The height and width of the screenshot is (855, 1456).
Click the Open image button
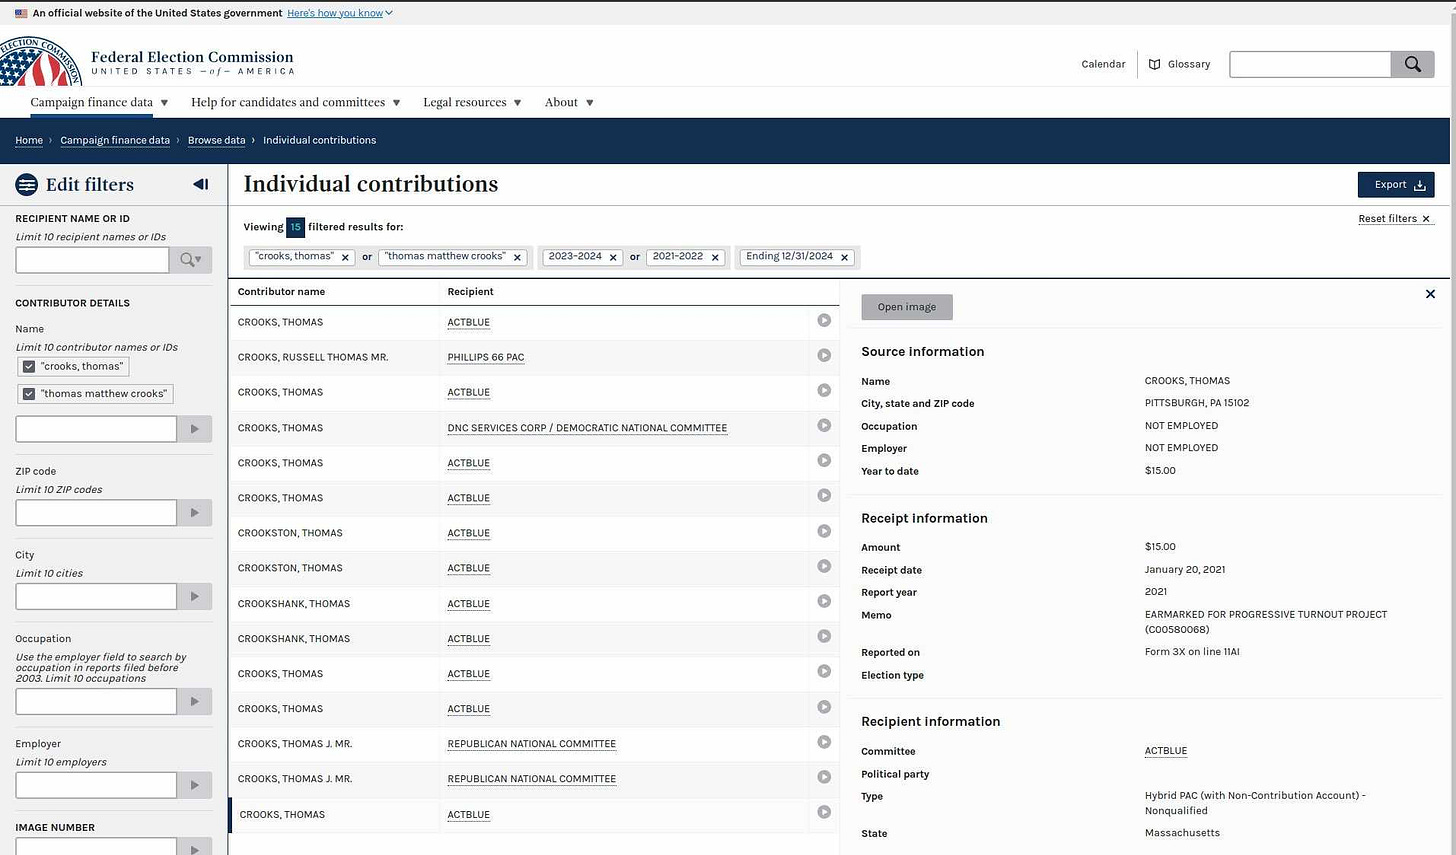coord(907,307)
